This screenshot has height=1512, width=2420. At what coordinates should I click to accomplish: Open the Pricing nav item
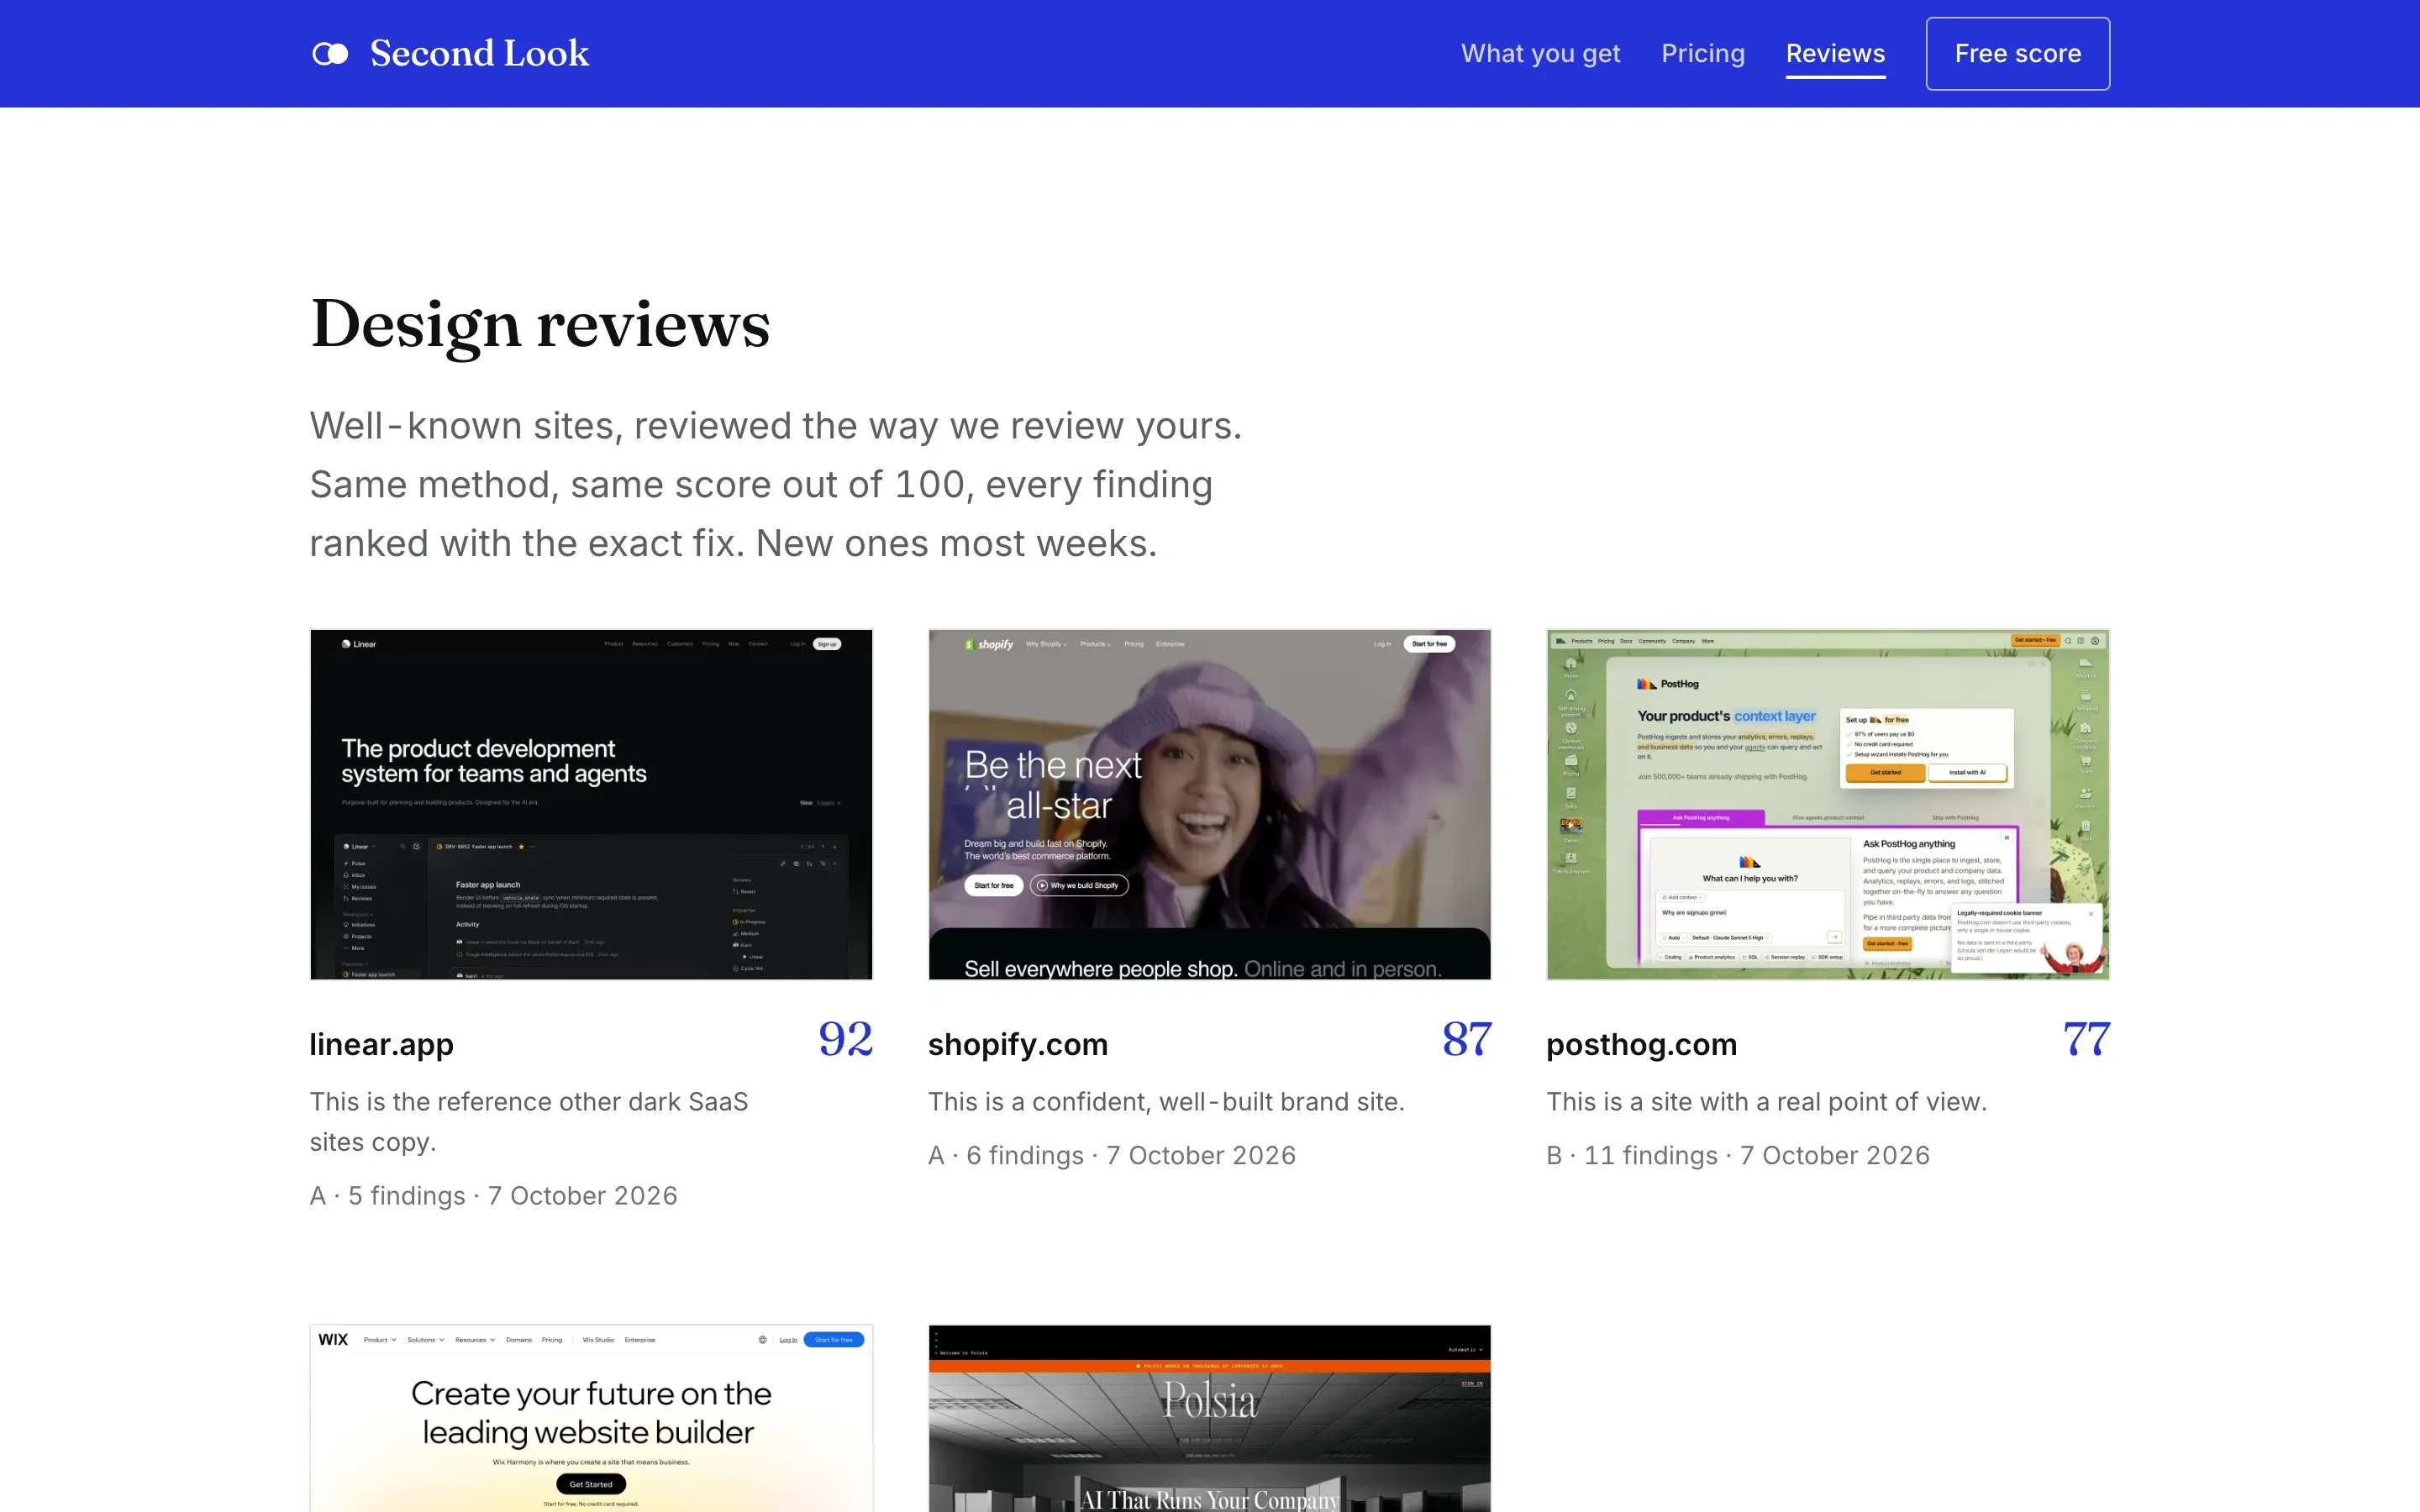(x=1703, y=54)
